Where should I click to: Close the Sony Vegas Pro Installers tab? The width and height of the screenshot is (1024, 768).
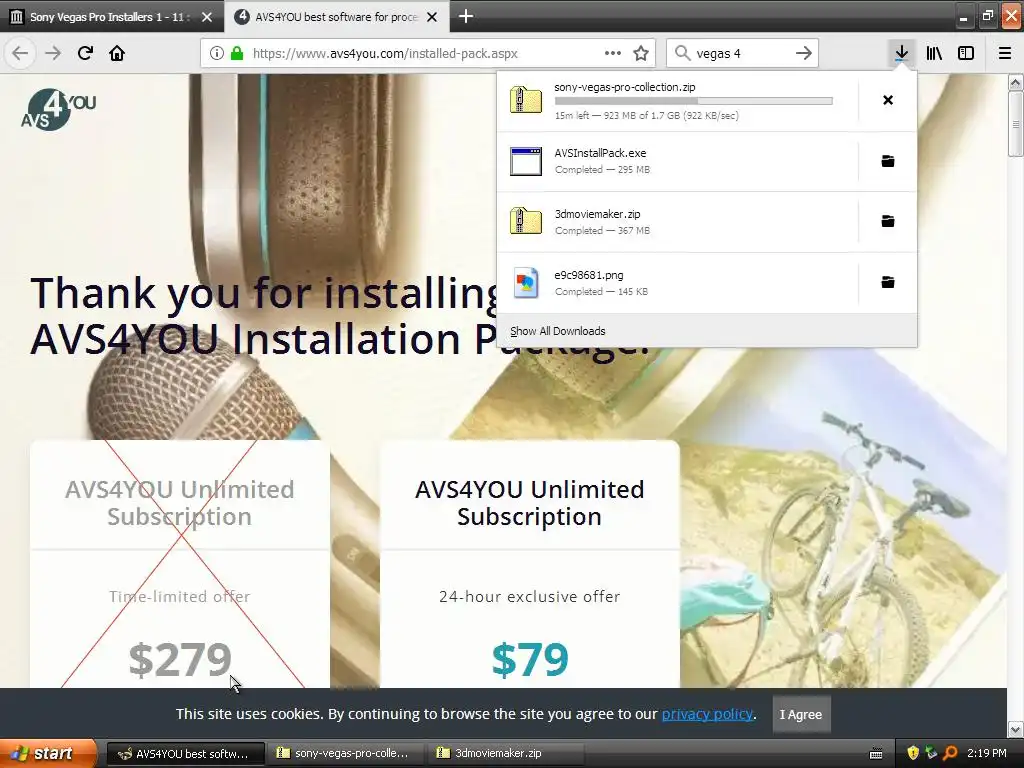[x=207, y=17]
